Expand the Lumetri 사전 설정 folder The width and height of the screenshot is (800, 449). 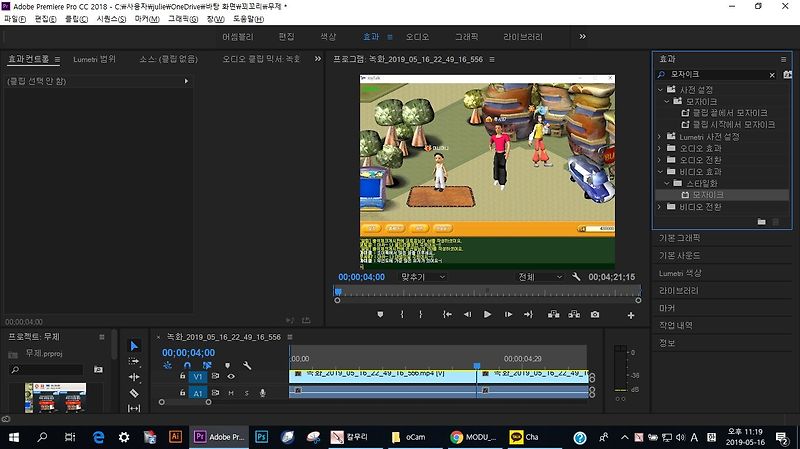(660, 136)
